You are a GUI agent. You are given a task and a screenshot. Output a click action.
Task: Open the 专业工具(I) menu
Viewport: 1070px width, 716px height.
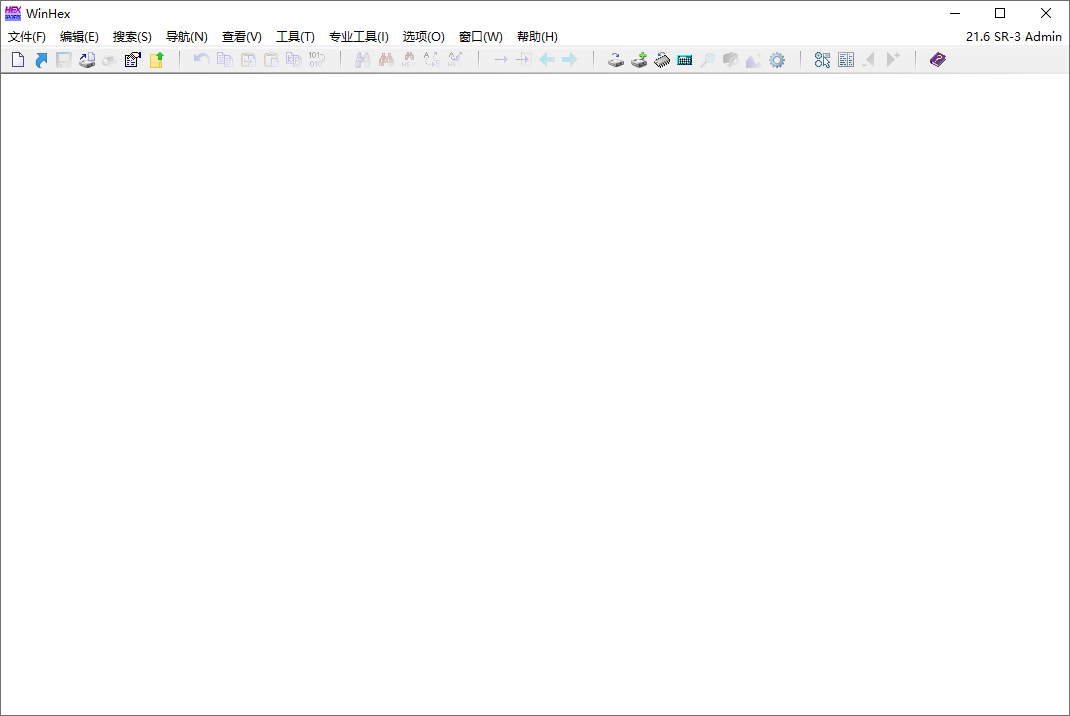[359, 36]
